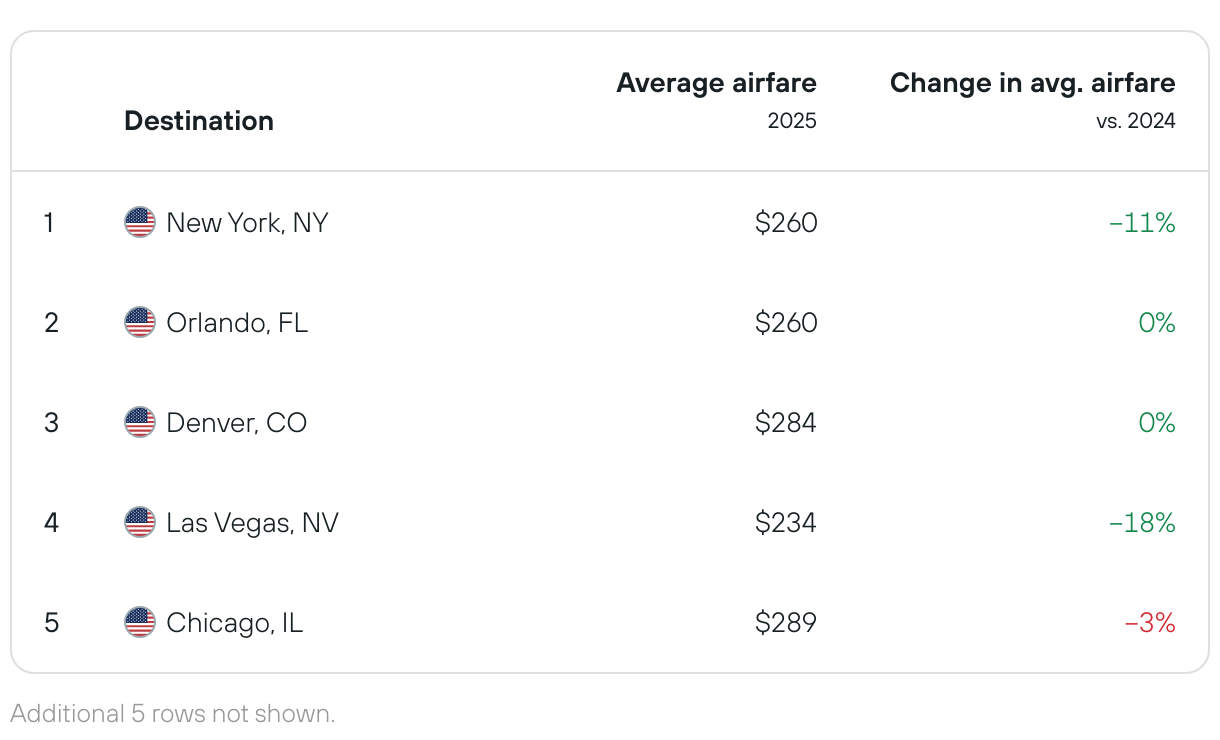The height and width of the screenshot is (740, 1220).
Task: Click the 'Additional 5 rows not shown' note
Action: click(x=173, y=713)
